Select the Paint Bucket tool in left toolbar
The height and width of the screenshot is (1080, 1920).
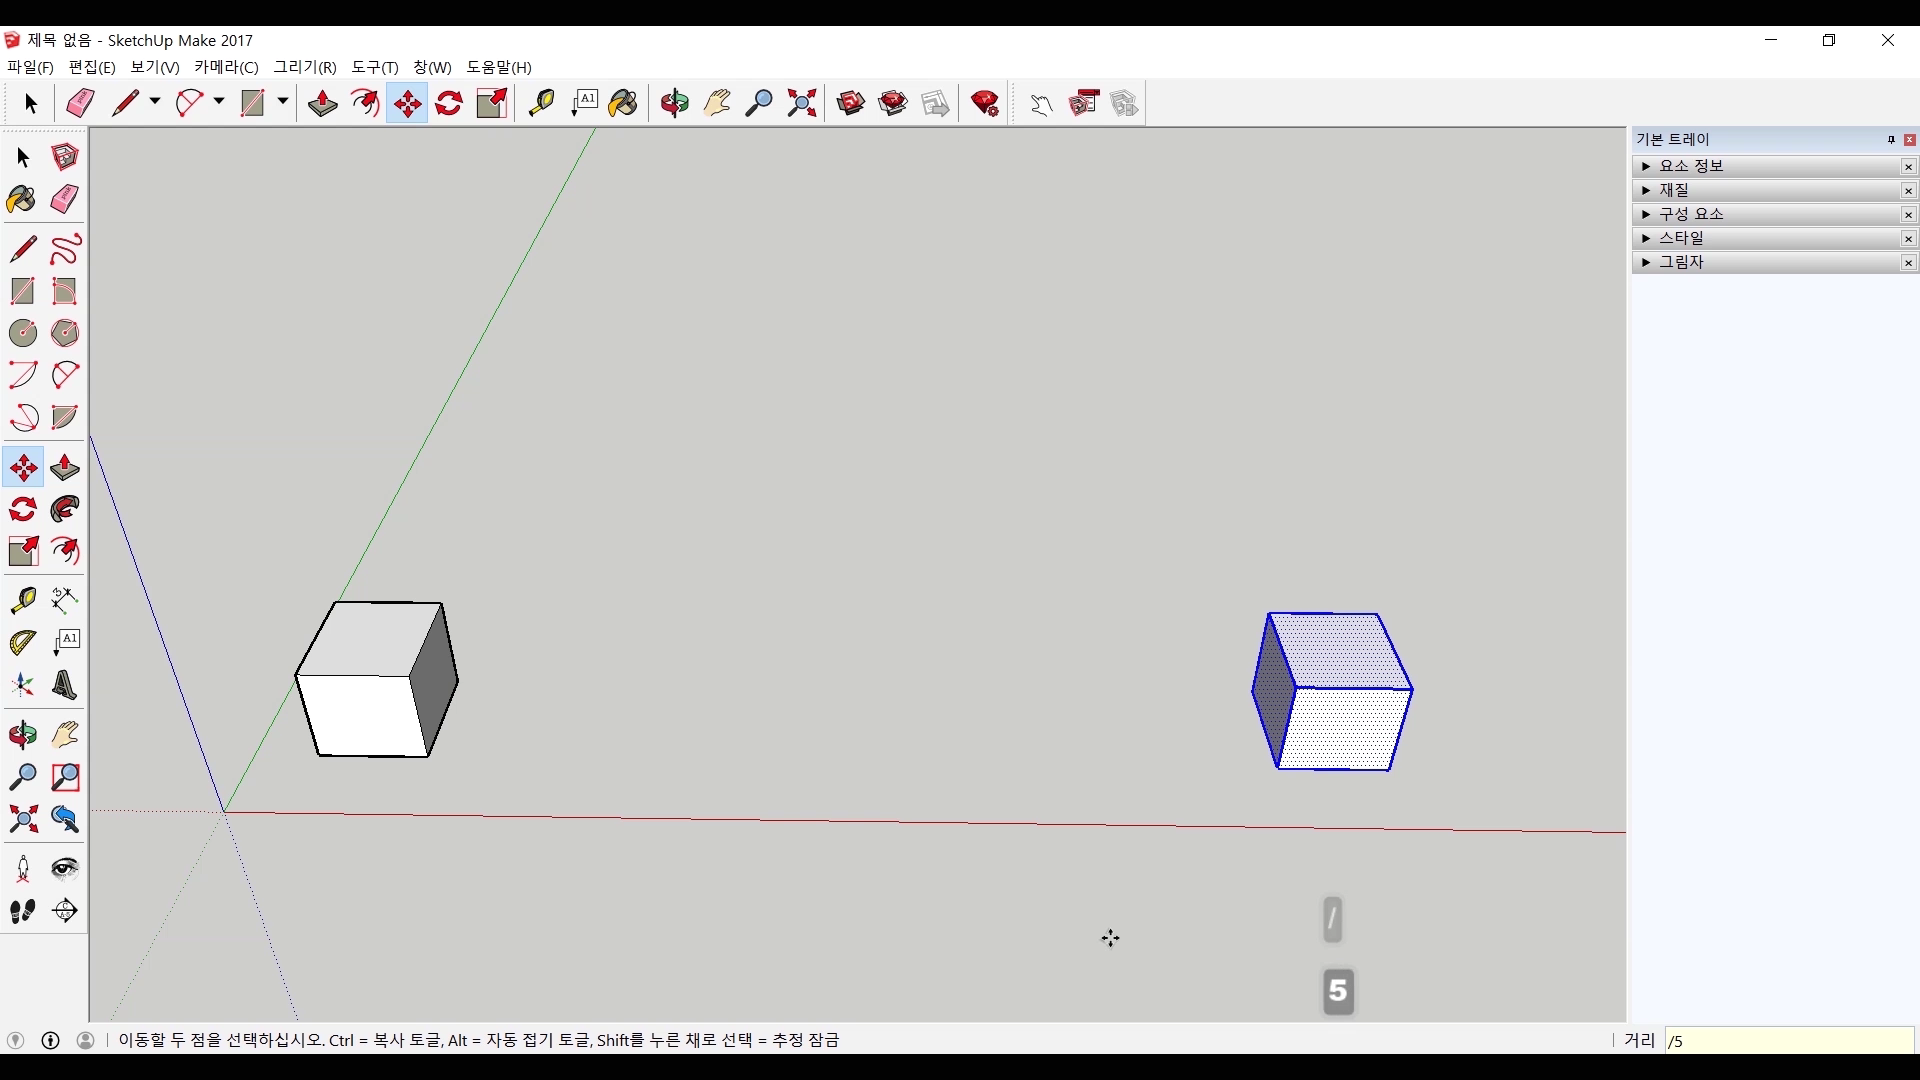[x=22, y=200]
